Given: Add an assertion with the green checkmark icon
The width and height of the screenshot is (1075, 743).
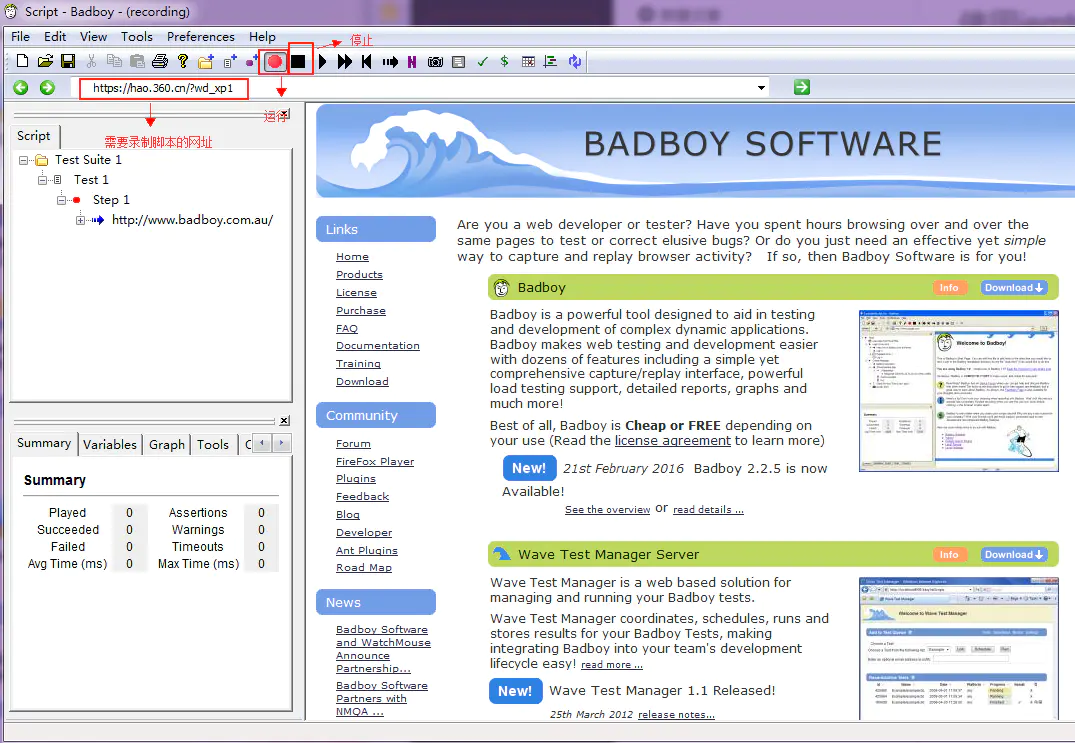Looking at the screenshot, I should coord(483,62).
